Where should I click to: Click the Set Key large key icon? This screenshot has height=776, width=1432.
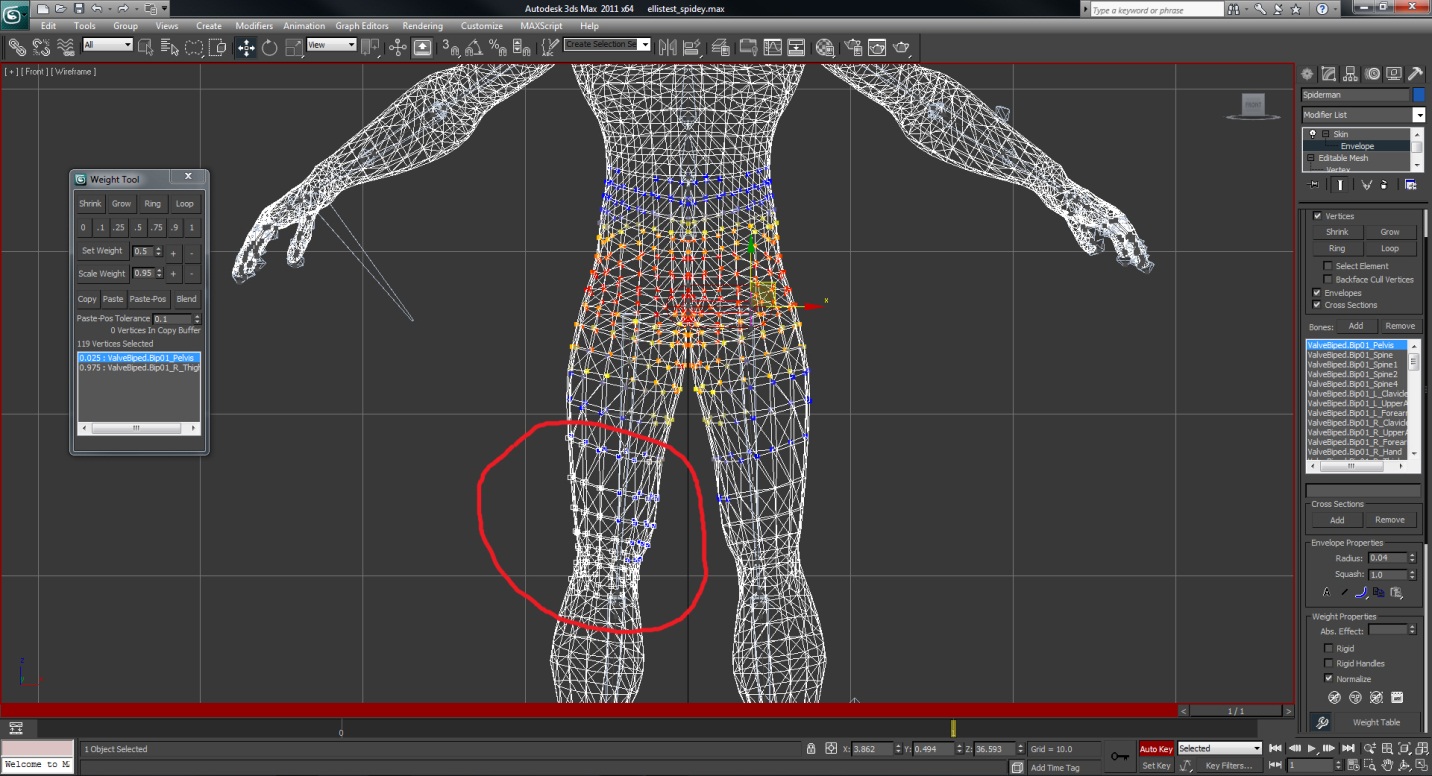(1120, 755)
